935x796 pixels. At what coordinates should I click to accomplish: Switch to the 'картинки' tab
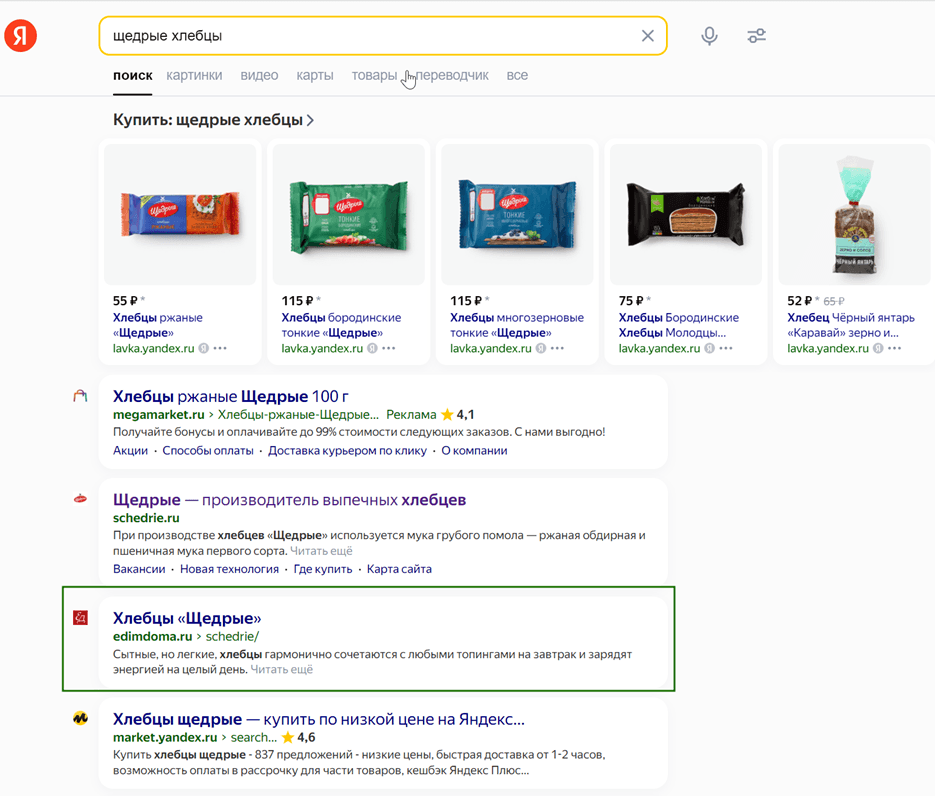click(194, 75)
